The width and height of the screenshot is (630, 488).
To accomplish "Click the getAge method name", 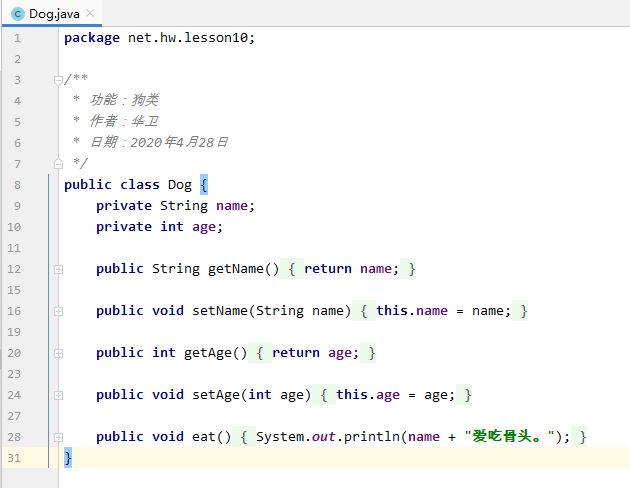I will click(208, 353).
